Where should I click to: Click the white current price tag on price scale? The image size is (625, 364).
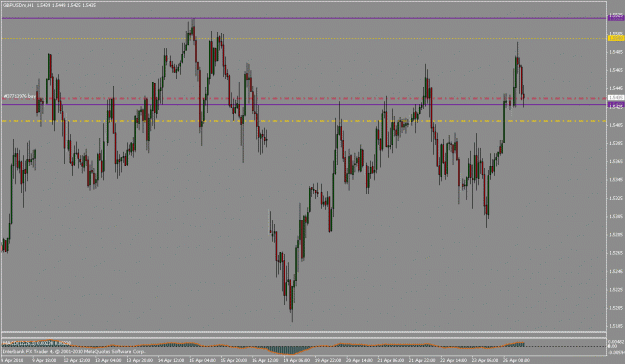click(616, 97)
